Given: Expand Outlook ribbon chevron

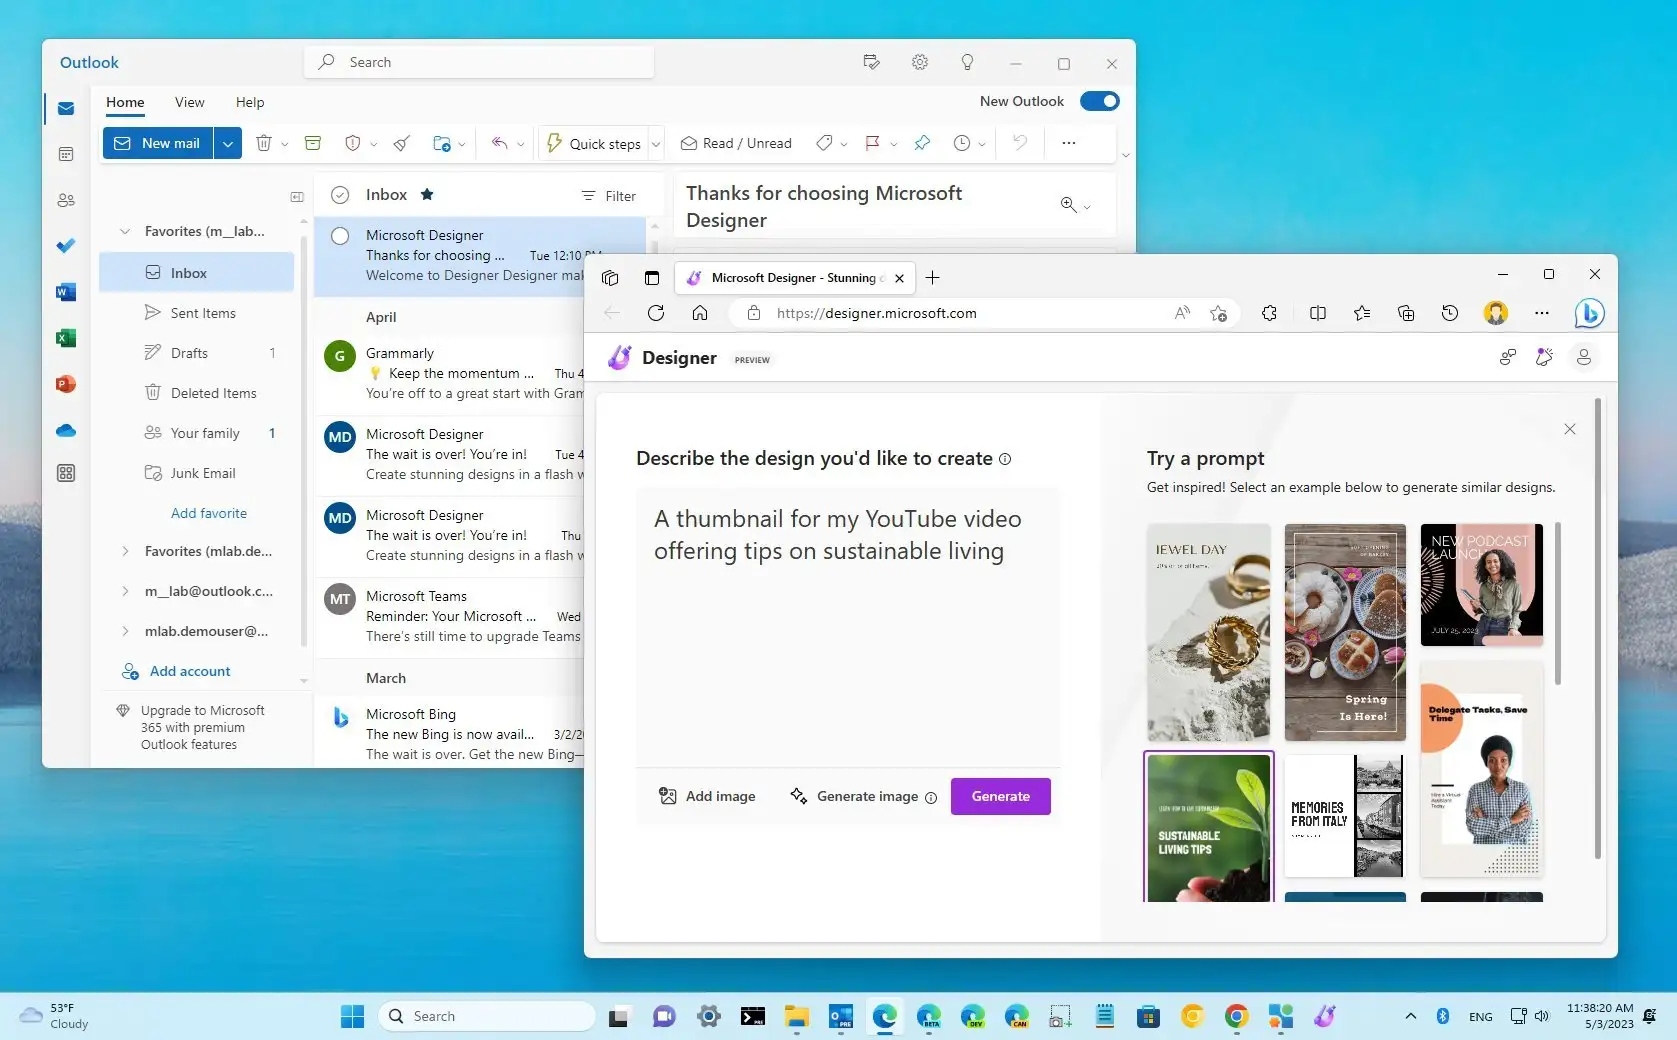Looking at the screenshot, I should 1126,155.
